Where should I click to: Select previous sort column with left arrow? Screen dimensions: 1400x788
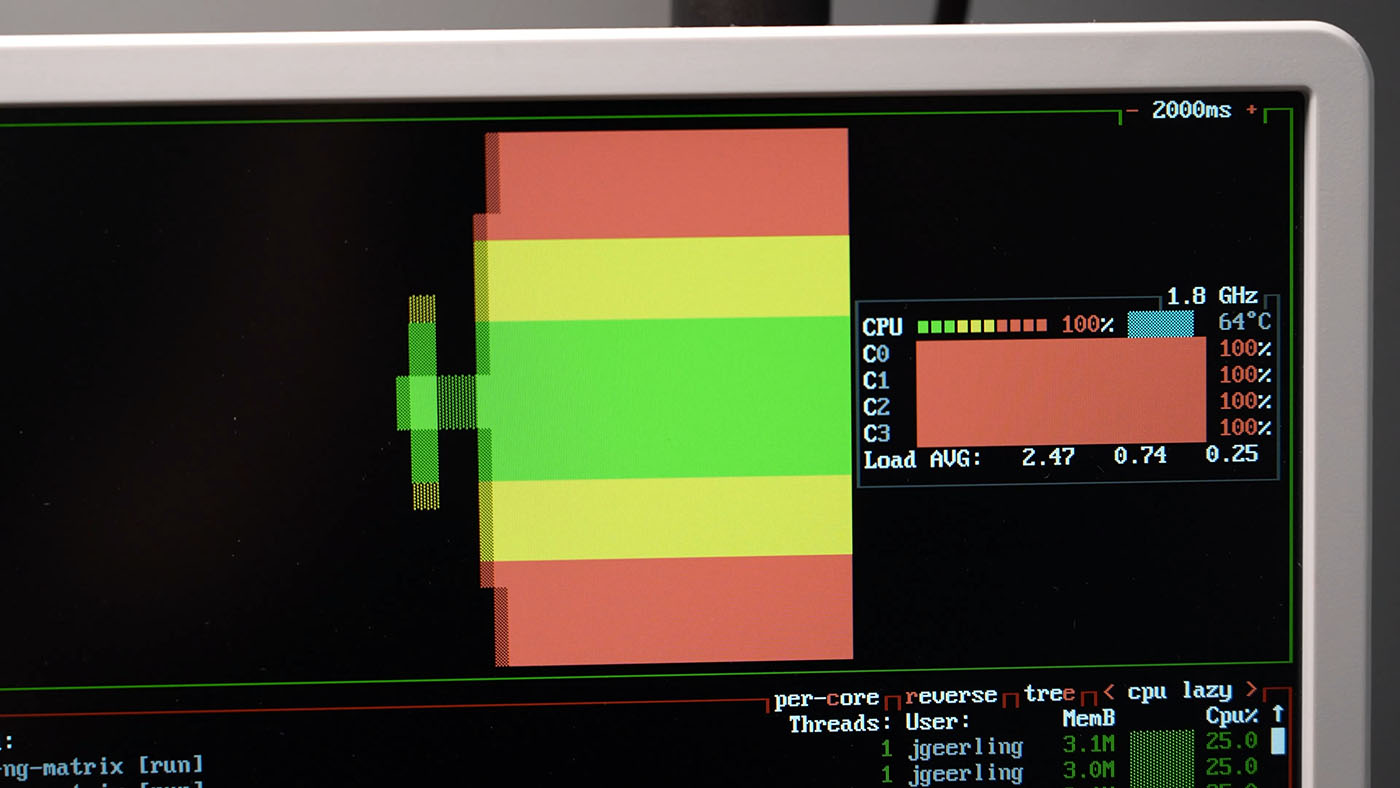click(x=1108, y=692)
